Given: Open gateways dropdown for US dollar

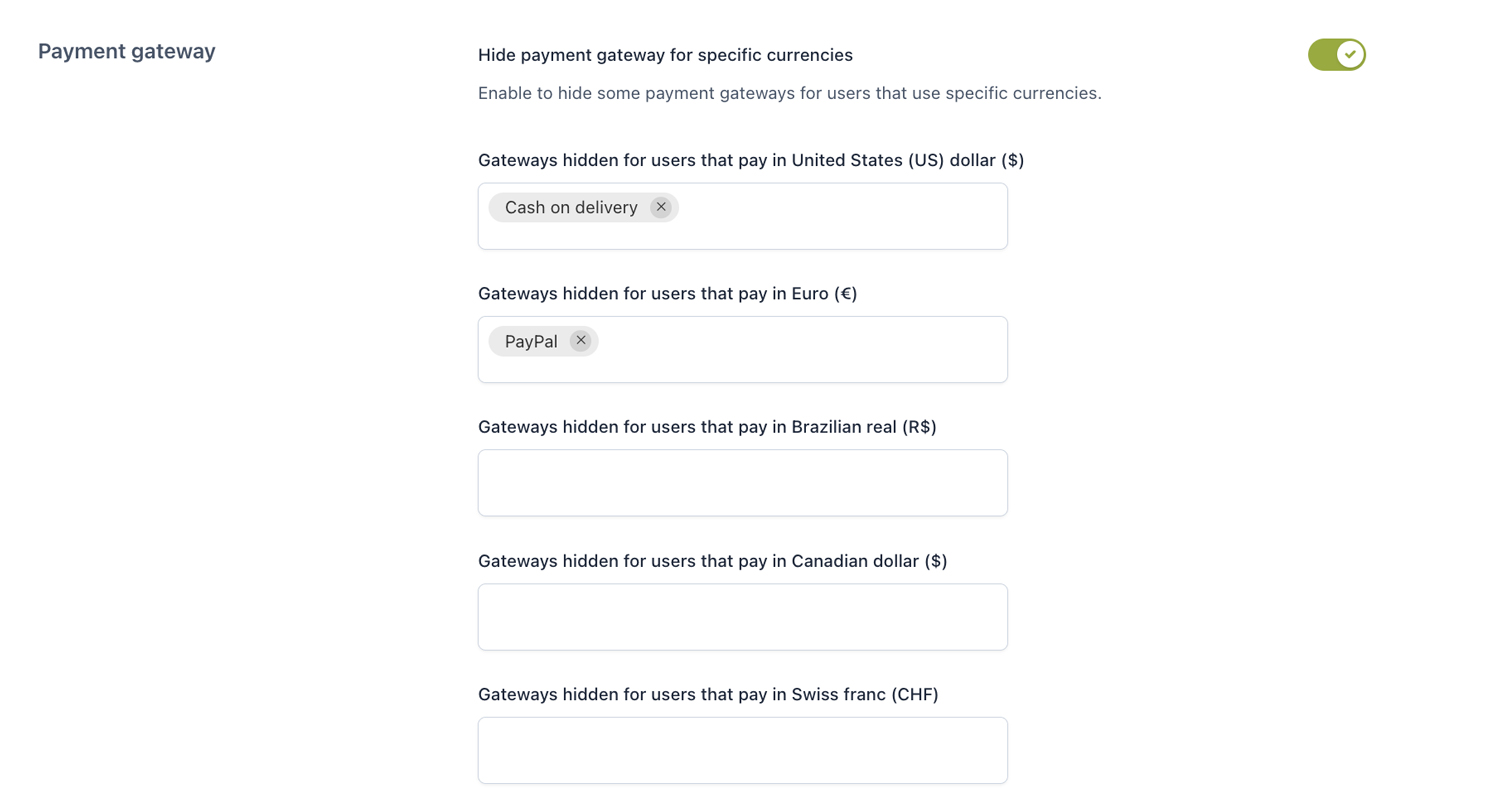Looking at the screenshot, I should tap(840, 216).
